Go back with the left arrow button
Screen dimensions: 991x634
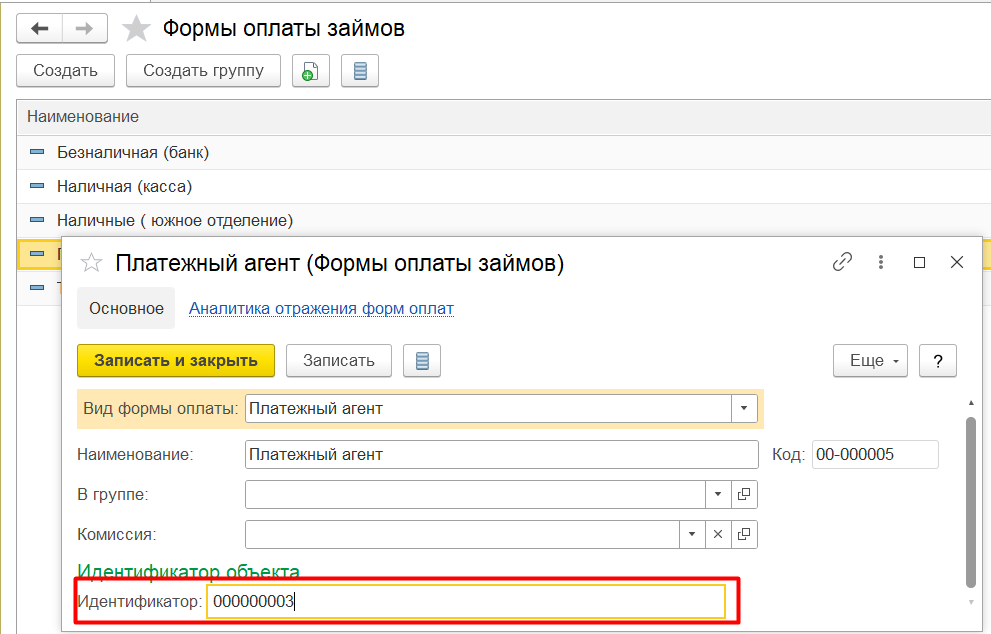point(40,28)
